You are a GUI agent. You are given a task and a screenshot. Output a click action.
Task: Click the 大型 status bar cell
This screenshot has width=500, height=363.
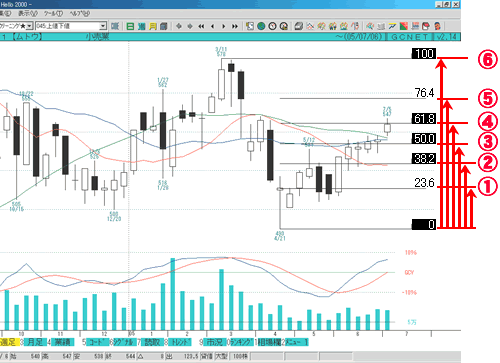221,356
